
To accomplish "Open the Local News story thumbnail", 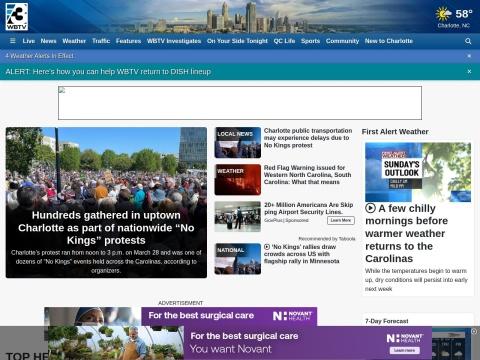I will (x=238, y=142).
